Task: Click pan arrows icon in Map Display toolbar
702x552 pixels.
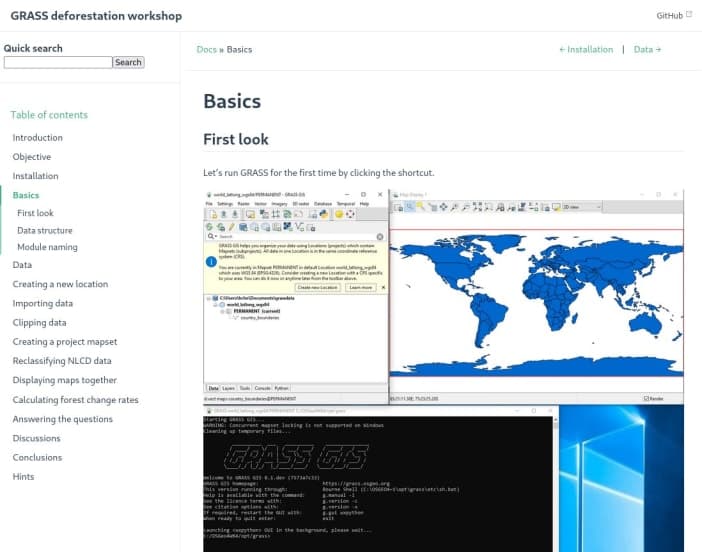Action: (443, 207)
